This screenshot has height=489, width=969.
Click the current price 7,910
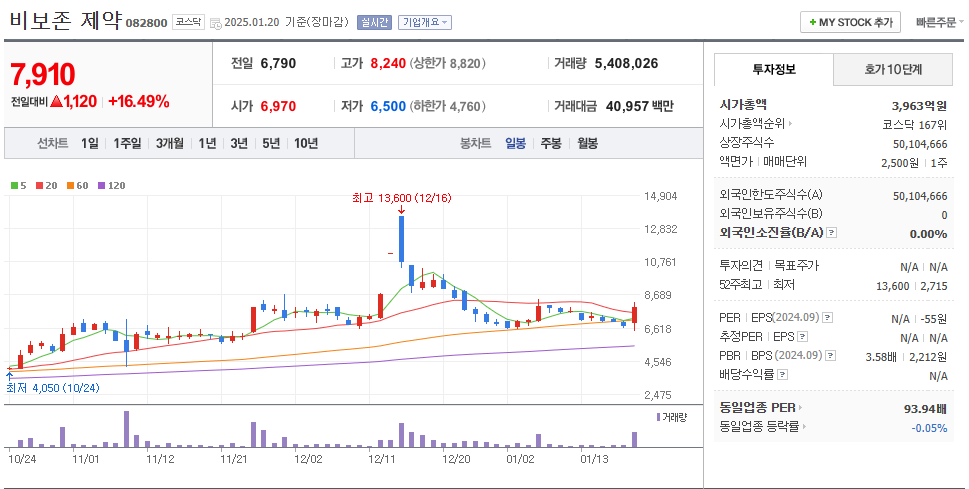(43, 75)
